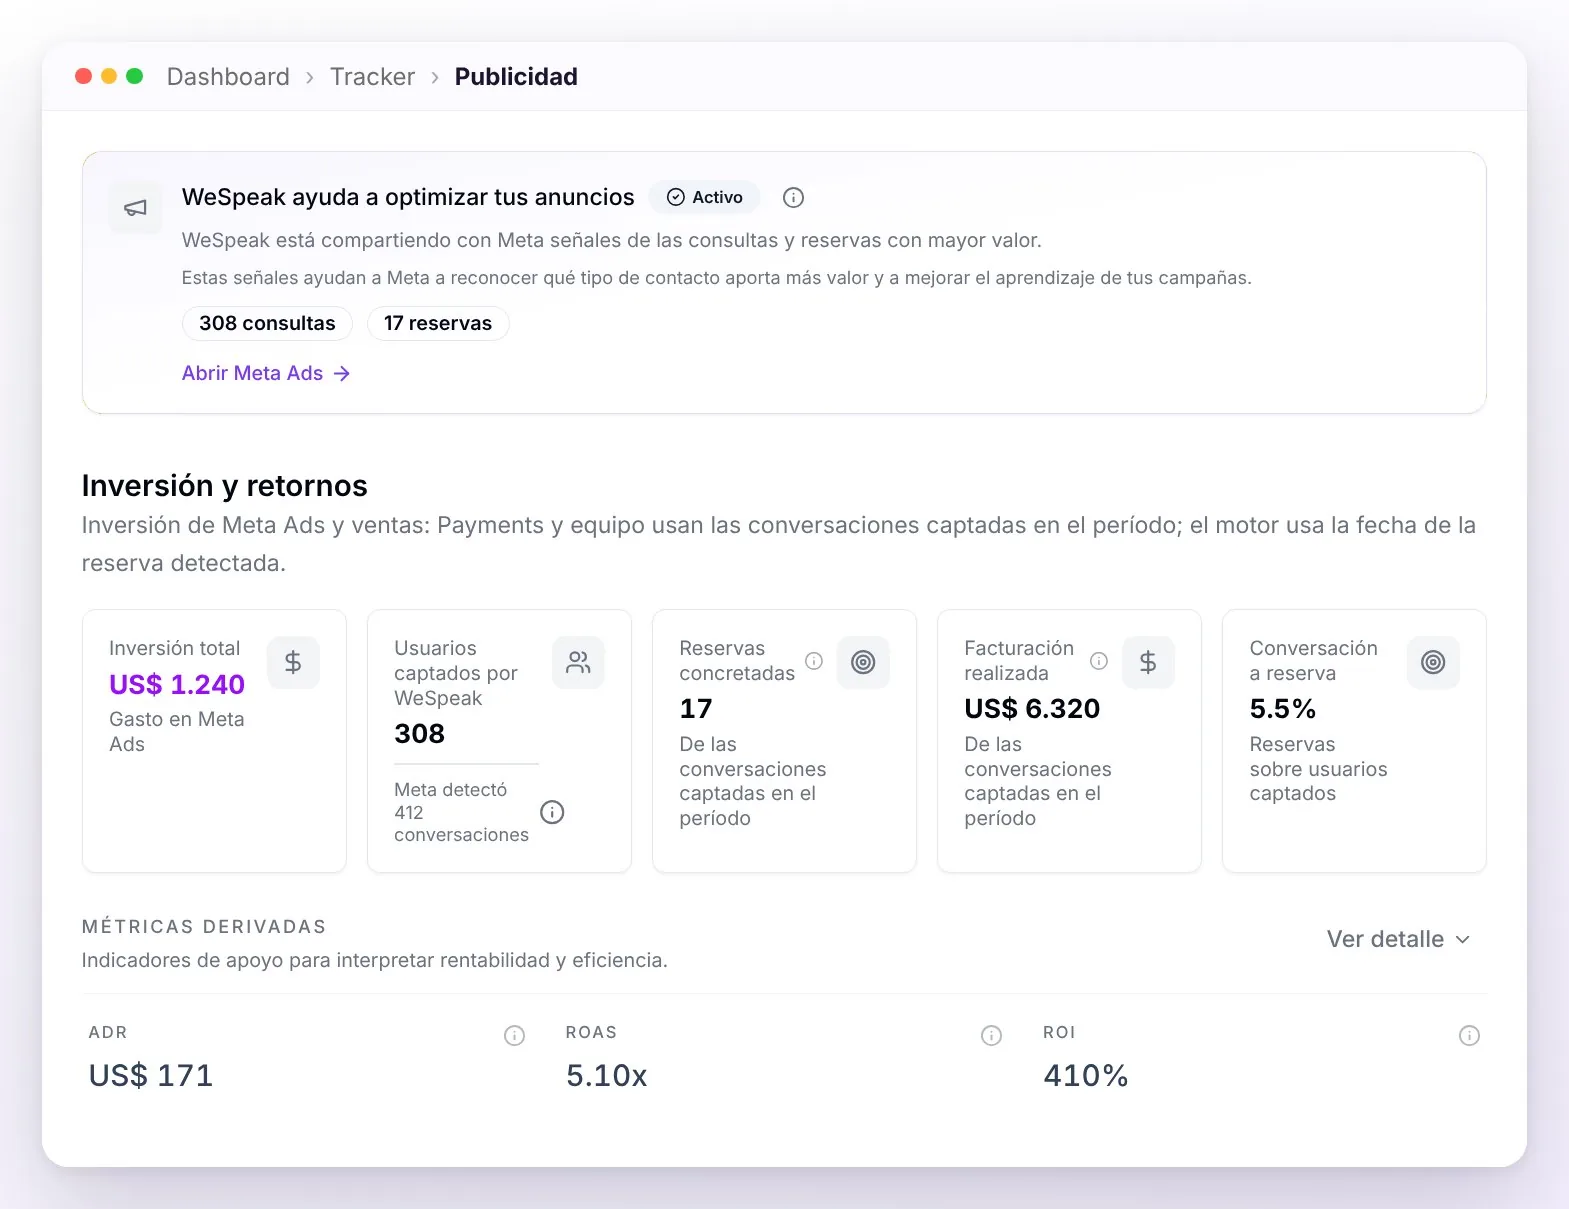Screen dimensions: 1569x1209
Task: Click the 17 reservas pill
Action: 438,323
